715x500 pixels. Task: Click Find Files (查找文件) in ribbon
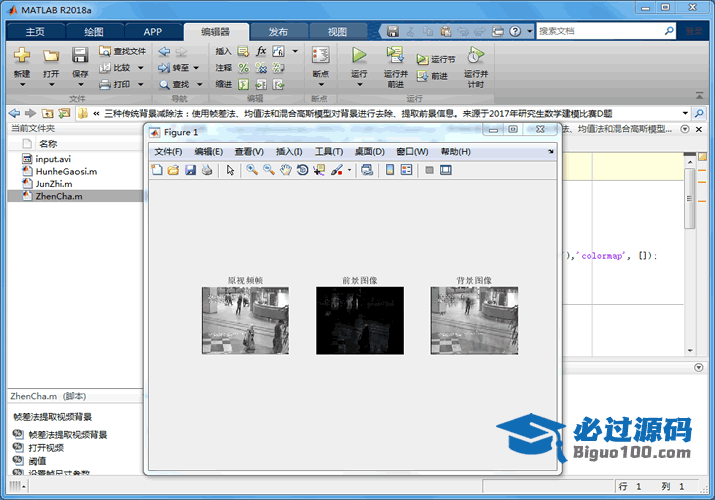click(122, 51)
